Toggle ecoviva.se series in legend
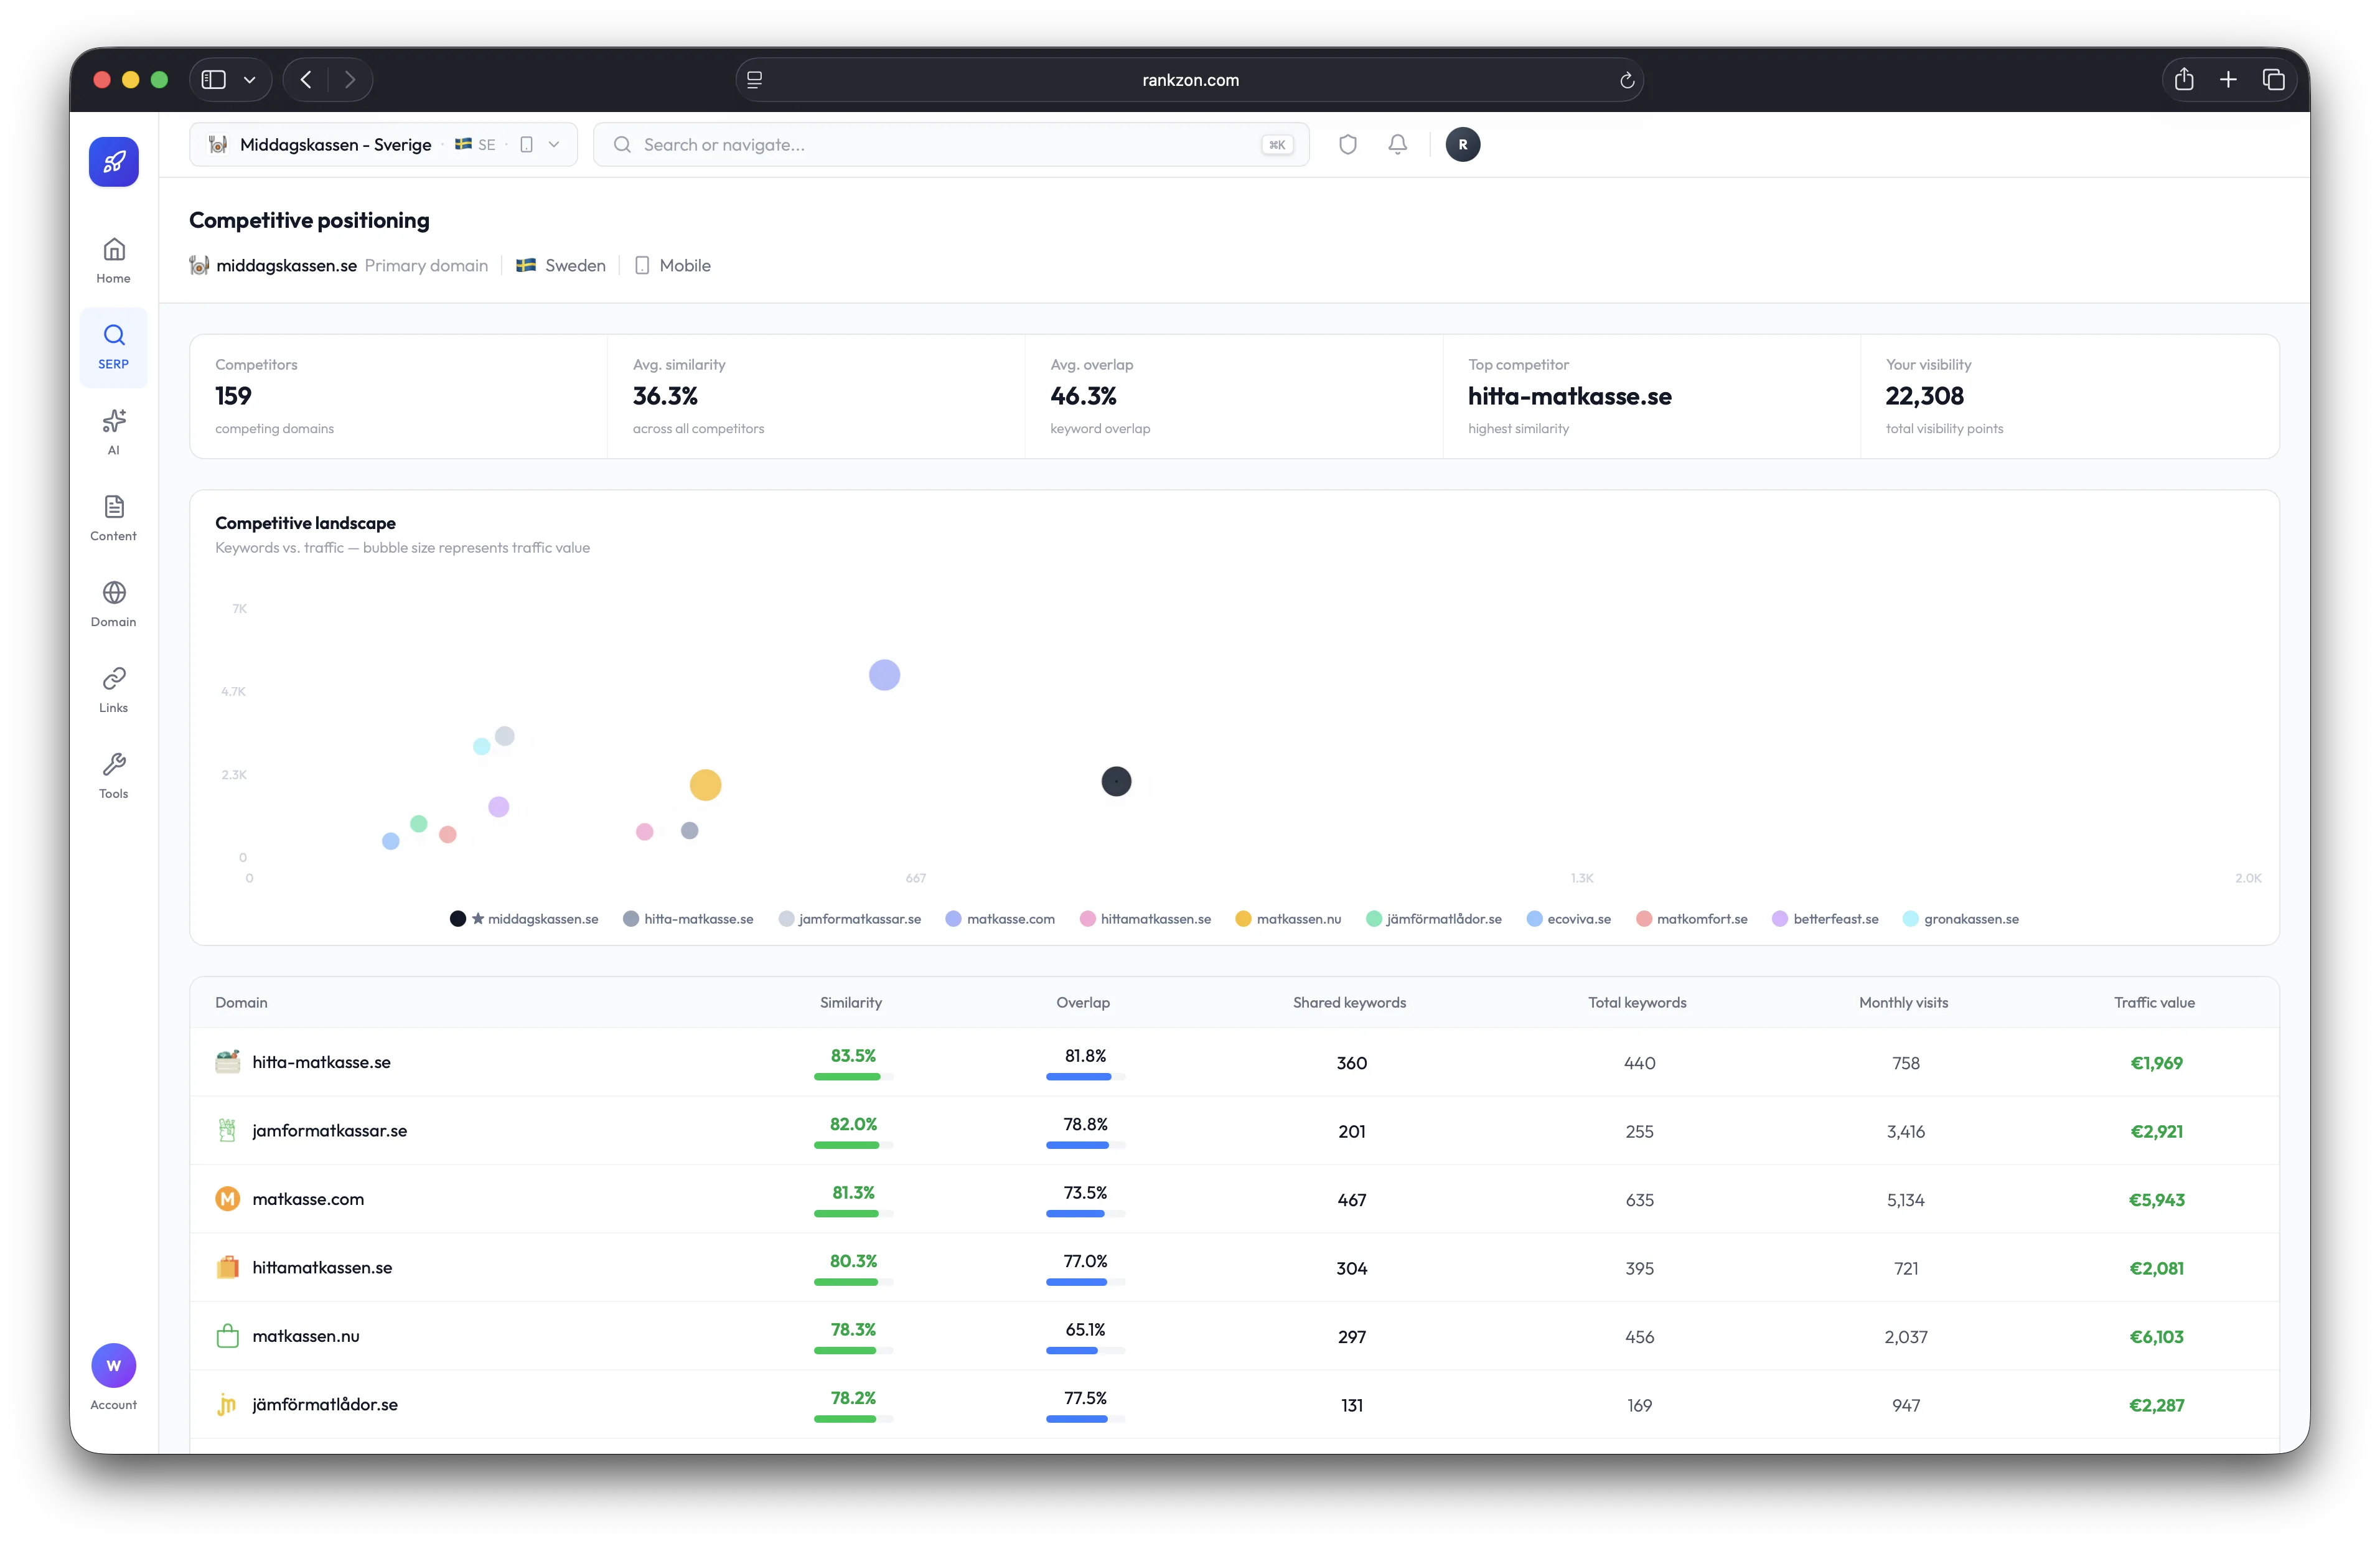Image resolution: width=2380 pixels, height=1546 pixels. 1569,919
